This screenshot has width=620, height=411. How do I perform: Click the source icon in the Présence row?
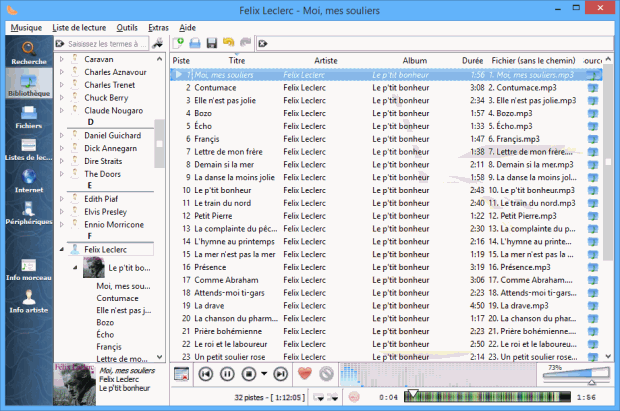(593, 267)
